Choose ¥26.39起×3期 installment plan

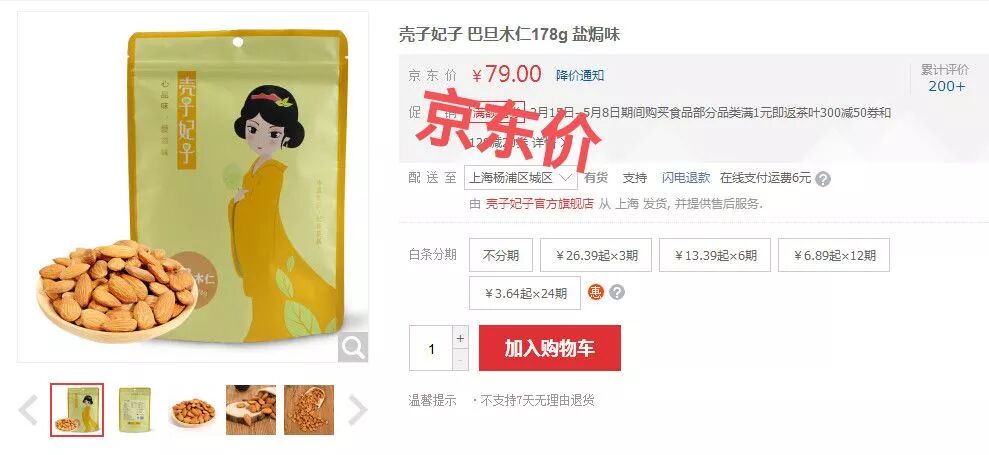(596, 255)
